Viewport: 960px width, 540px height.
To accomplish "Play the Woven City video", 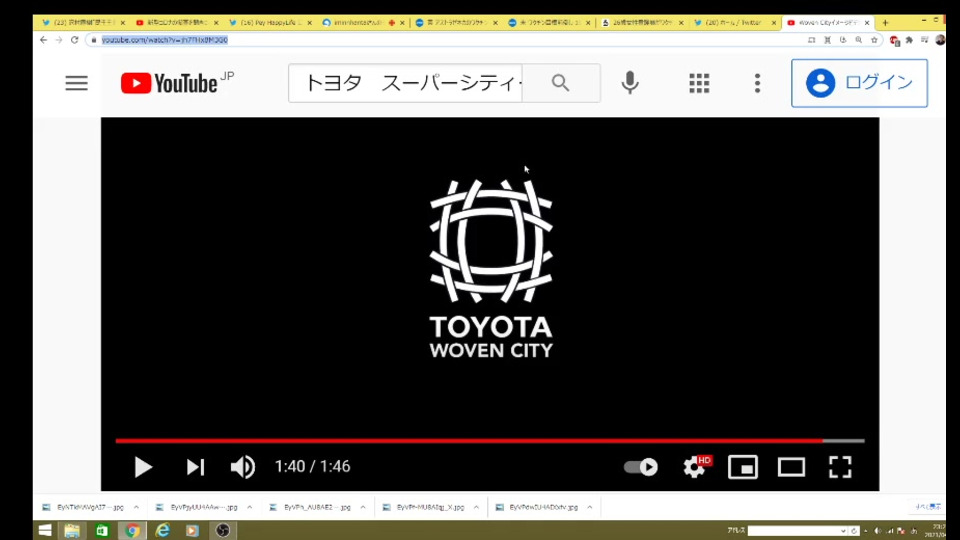I will 143,467.
